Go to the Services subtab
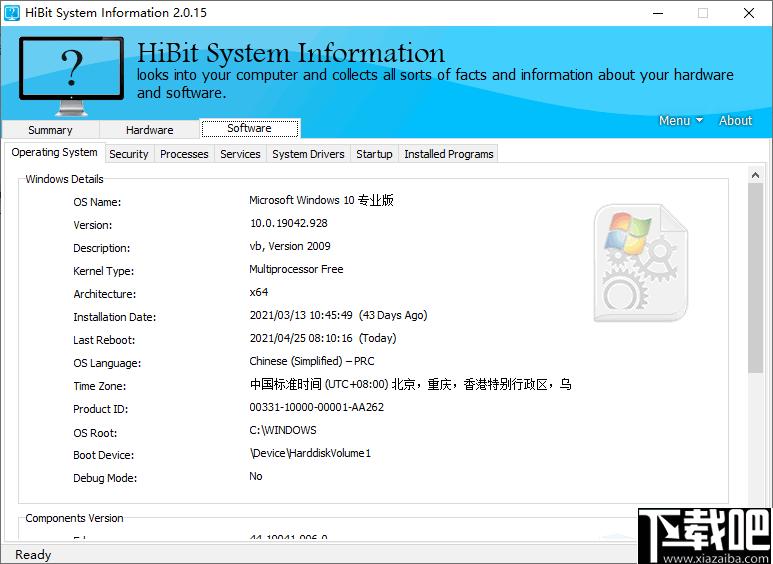The width and height of the screenshot is (773, 564). click(x=240, y=154)
